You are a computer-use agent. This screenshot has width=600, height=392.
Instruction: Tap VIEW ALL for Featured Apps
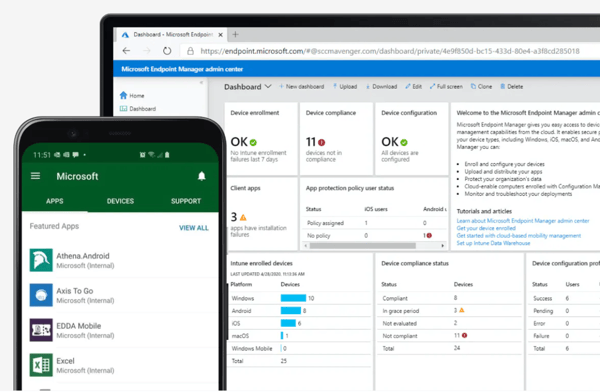tap(194, 228)
